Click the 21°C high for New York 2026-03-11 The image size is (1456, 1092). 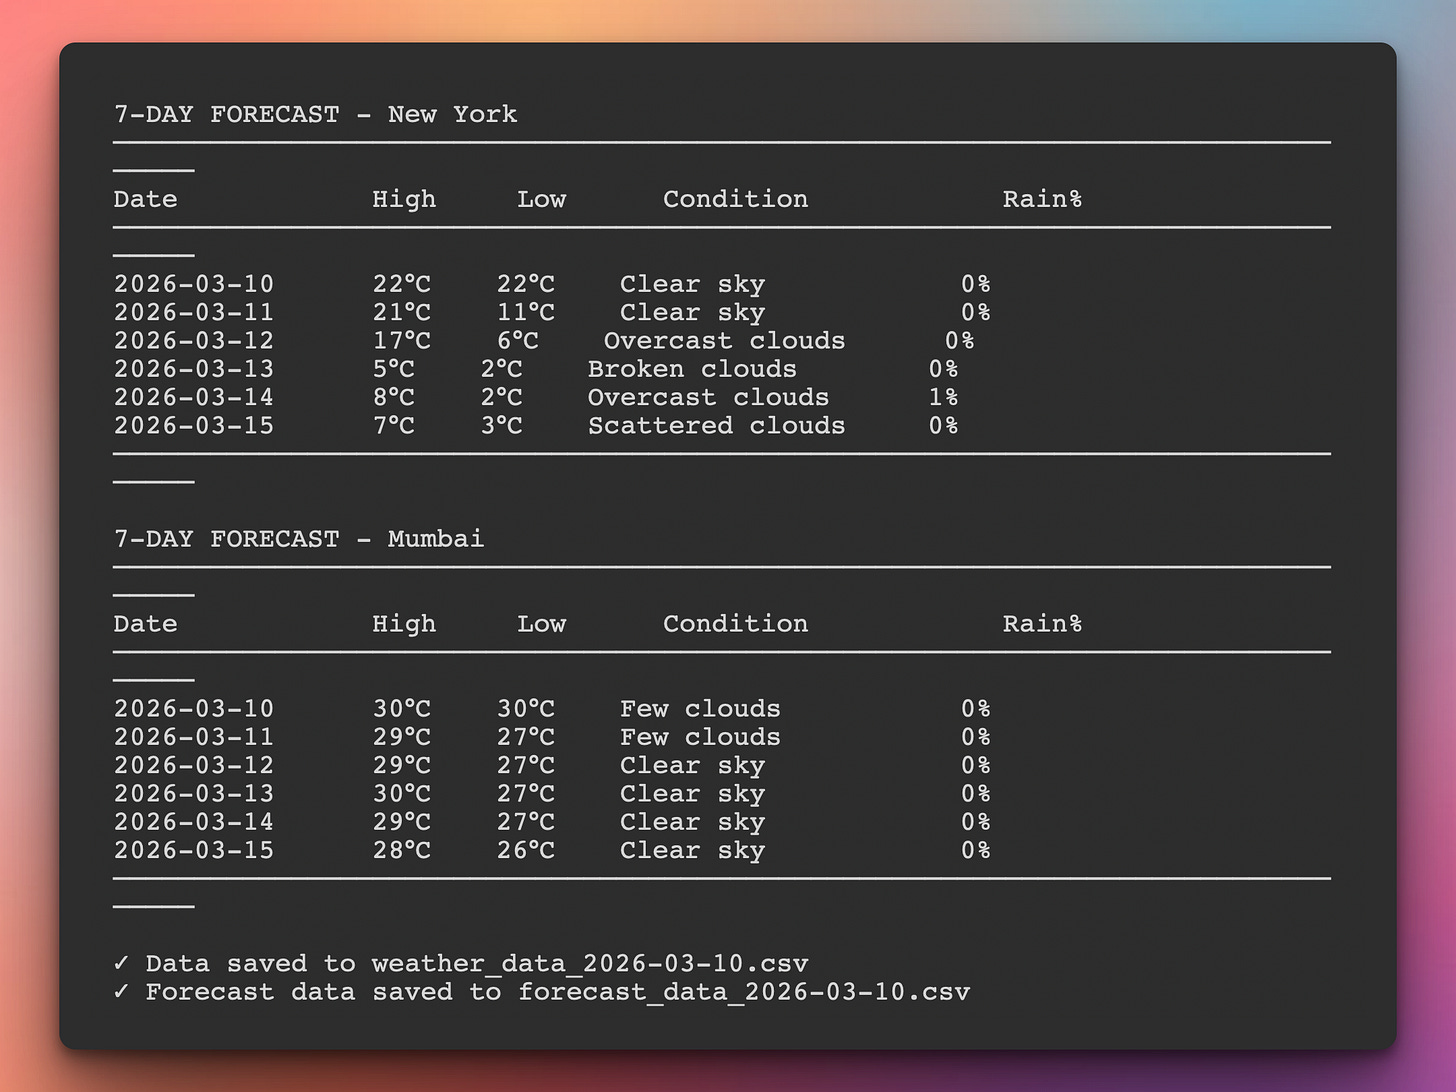coord(402,312)
